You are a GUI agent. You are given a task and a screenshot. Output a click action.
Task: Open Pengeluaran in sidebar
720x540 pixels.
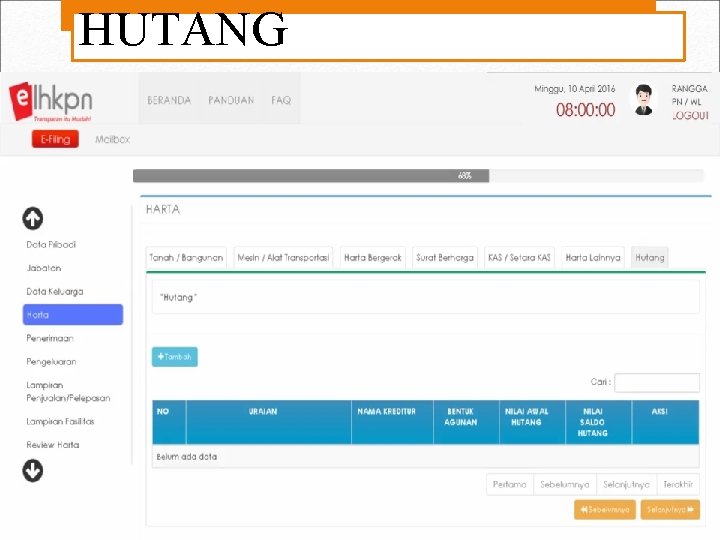coord(51,361)
